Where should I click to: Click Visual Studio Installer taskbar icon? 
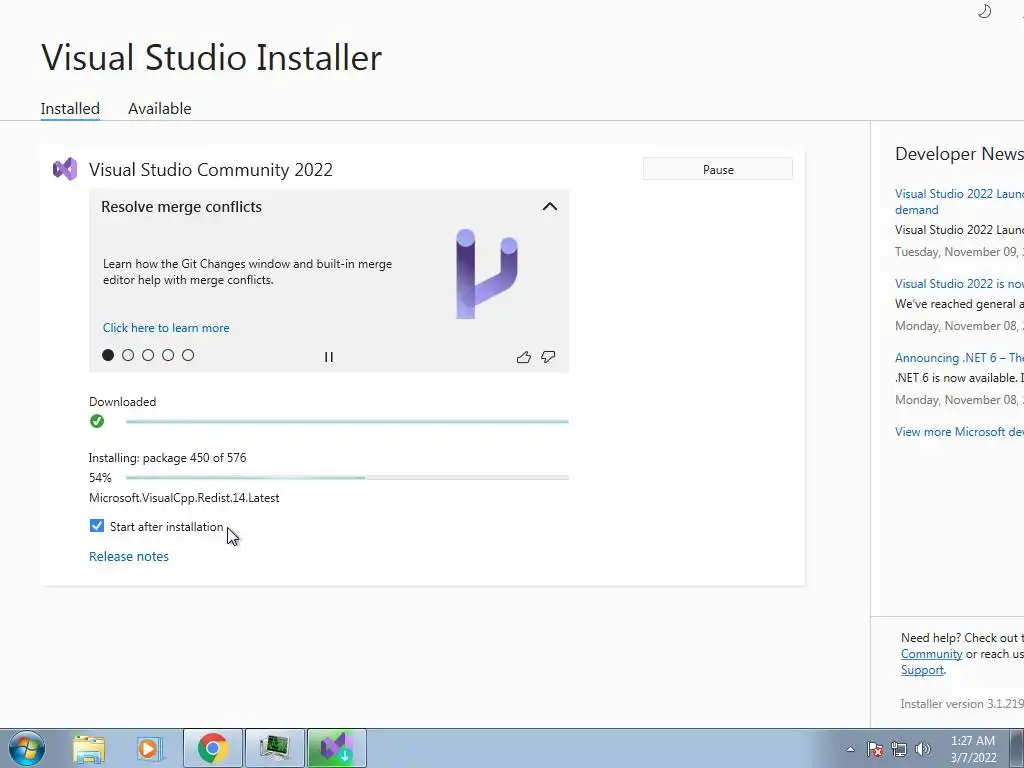336,748
